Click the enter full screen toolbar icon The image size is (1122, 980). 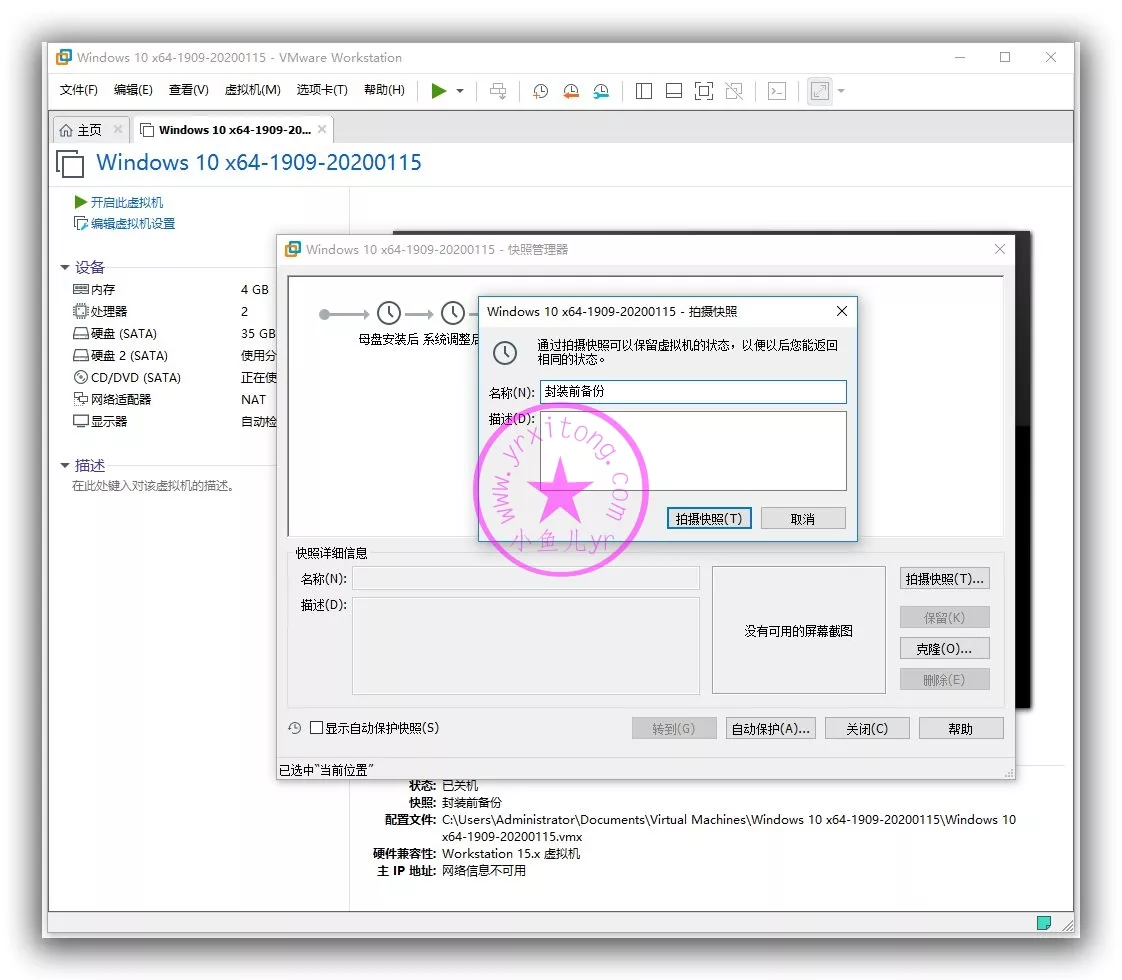click(704, 91)
